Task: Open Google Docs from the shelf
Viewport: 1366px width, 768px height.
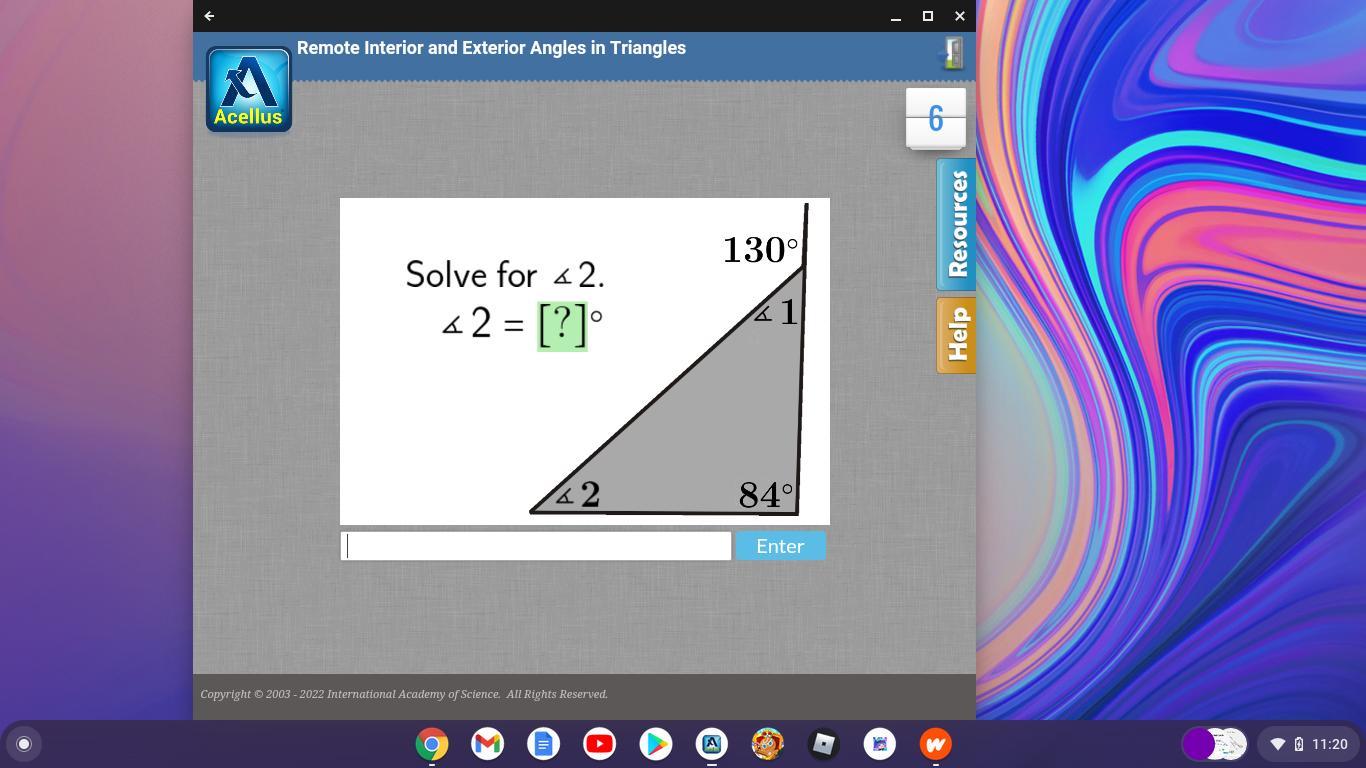Action: pyautogui.click(x=544, y=744)
